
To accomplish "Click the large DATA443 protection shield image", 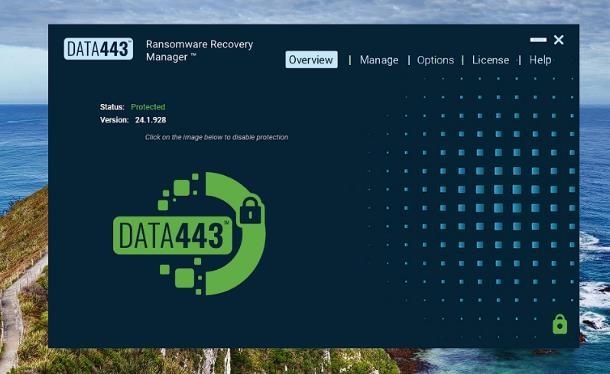I will coord(189,234).
